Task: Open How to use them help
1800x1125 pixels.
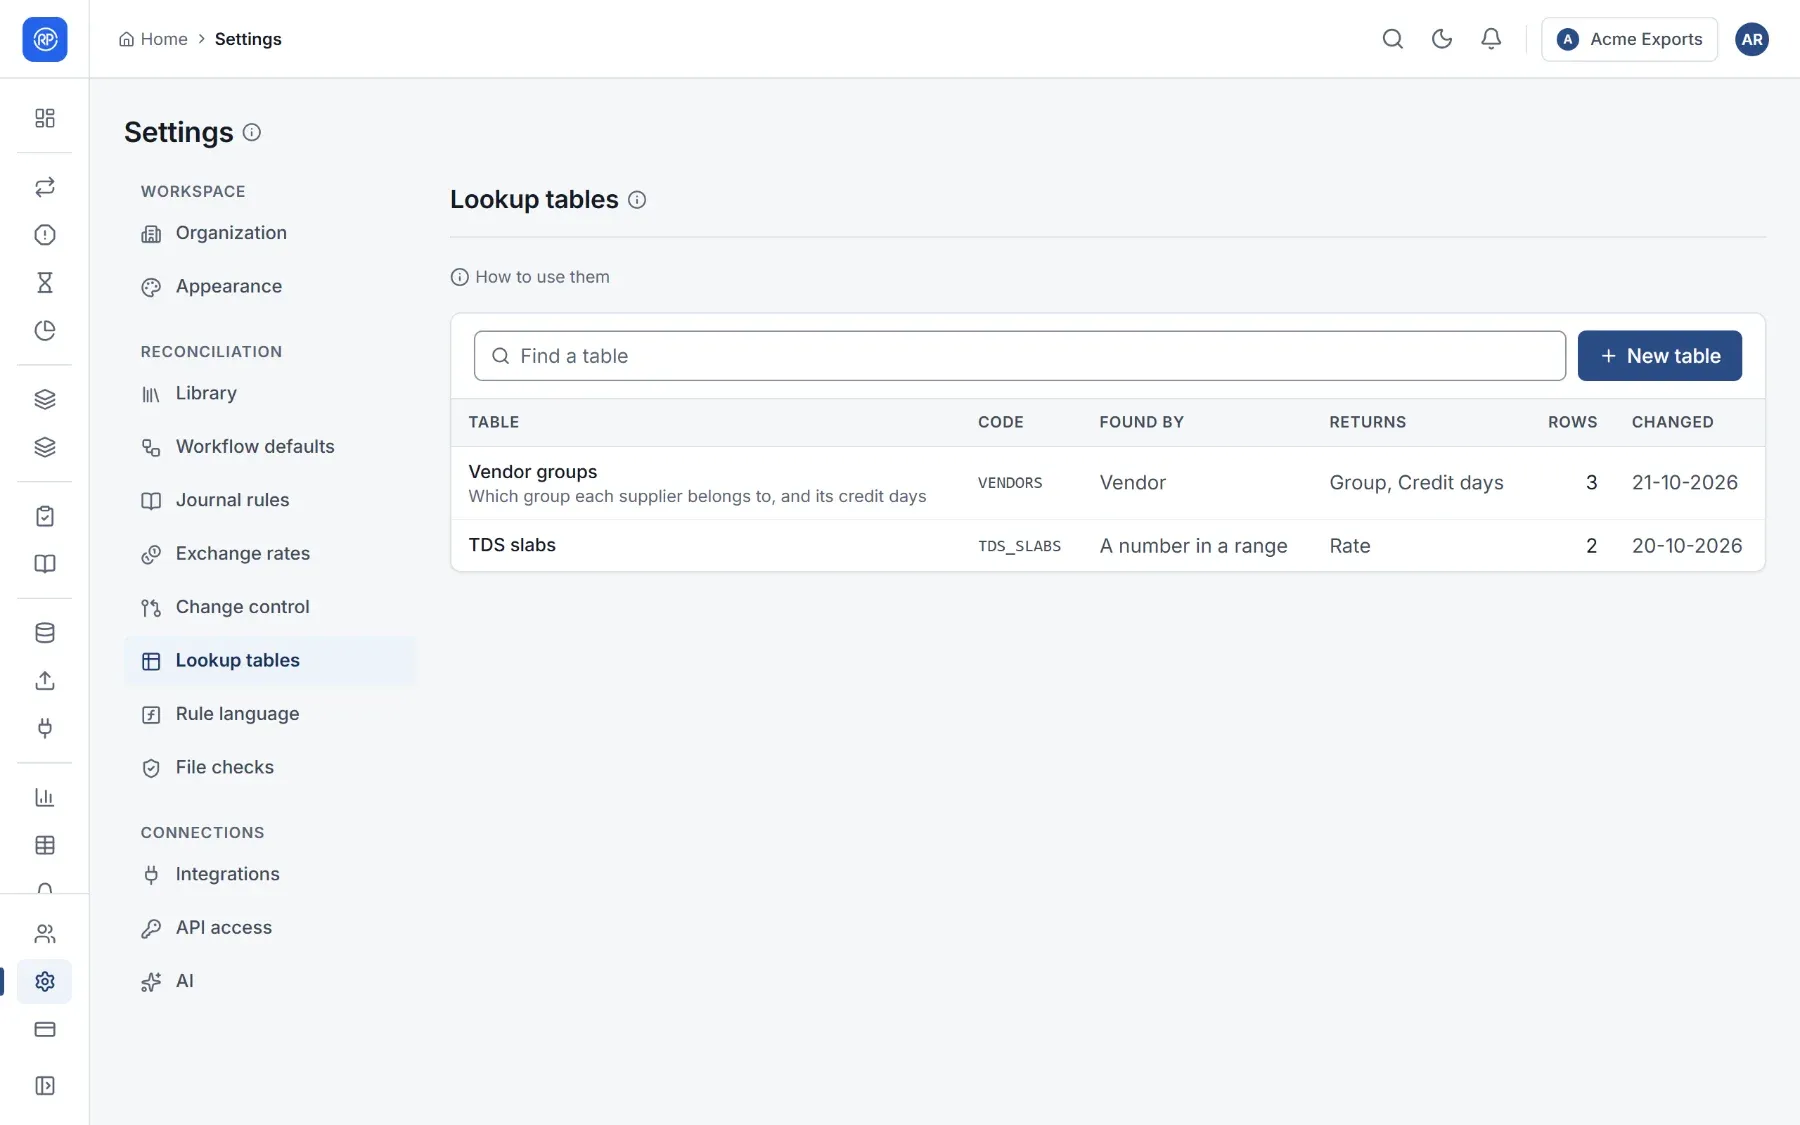Action: [530, 277]
